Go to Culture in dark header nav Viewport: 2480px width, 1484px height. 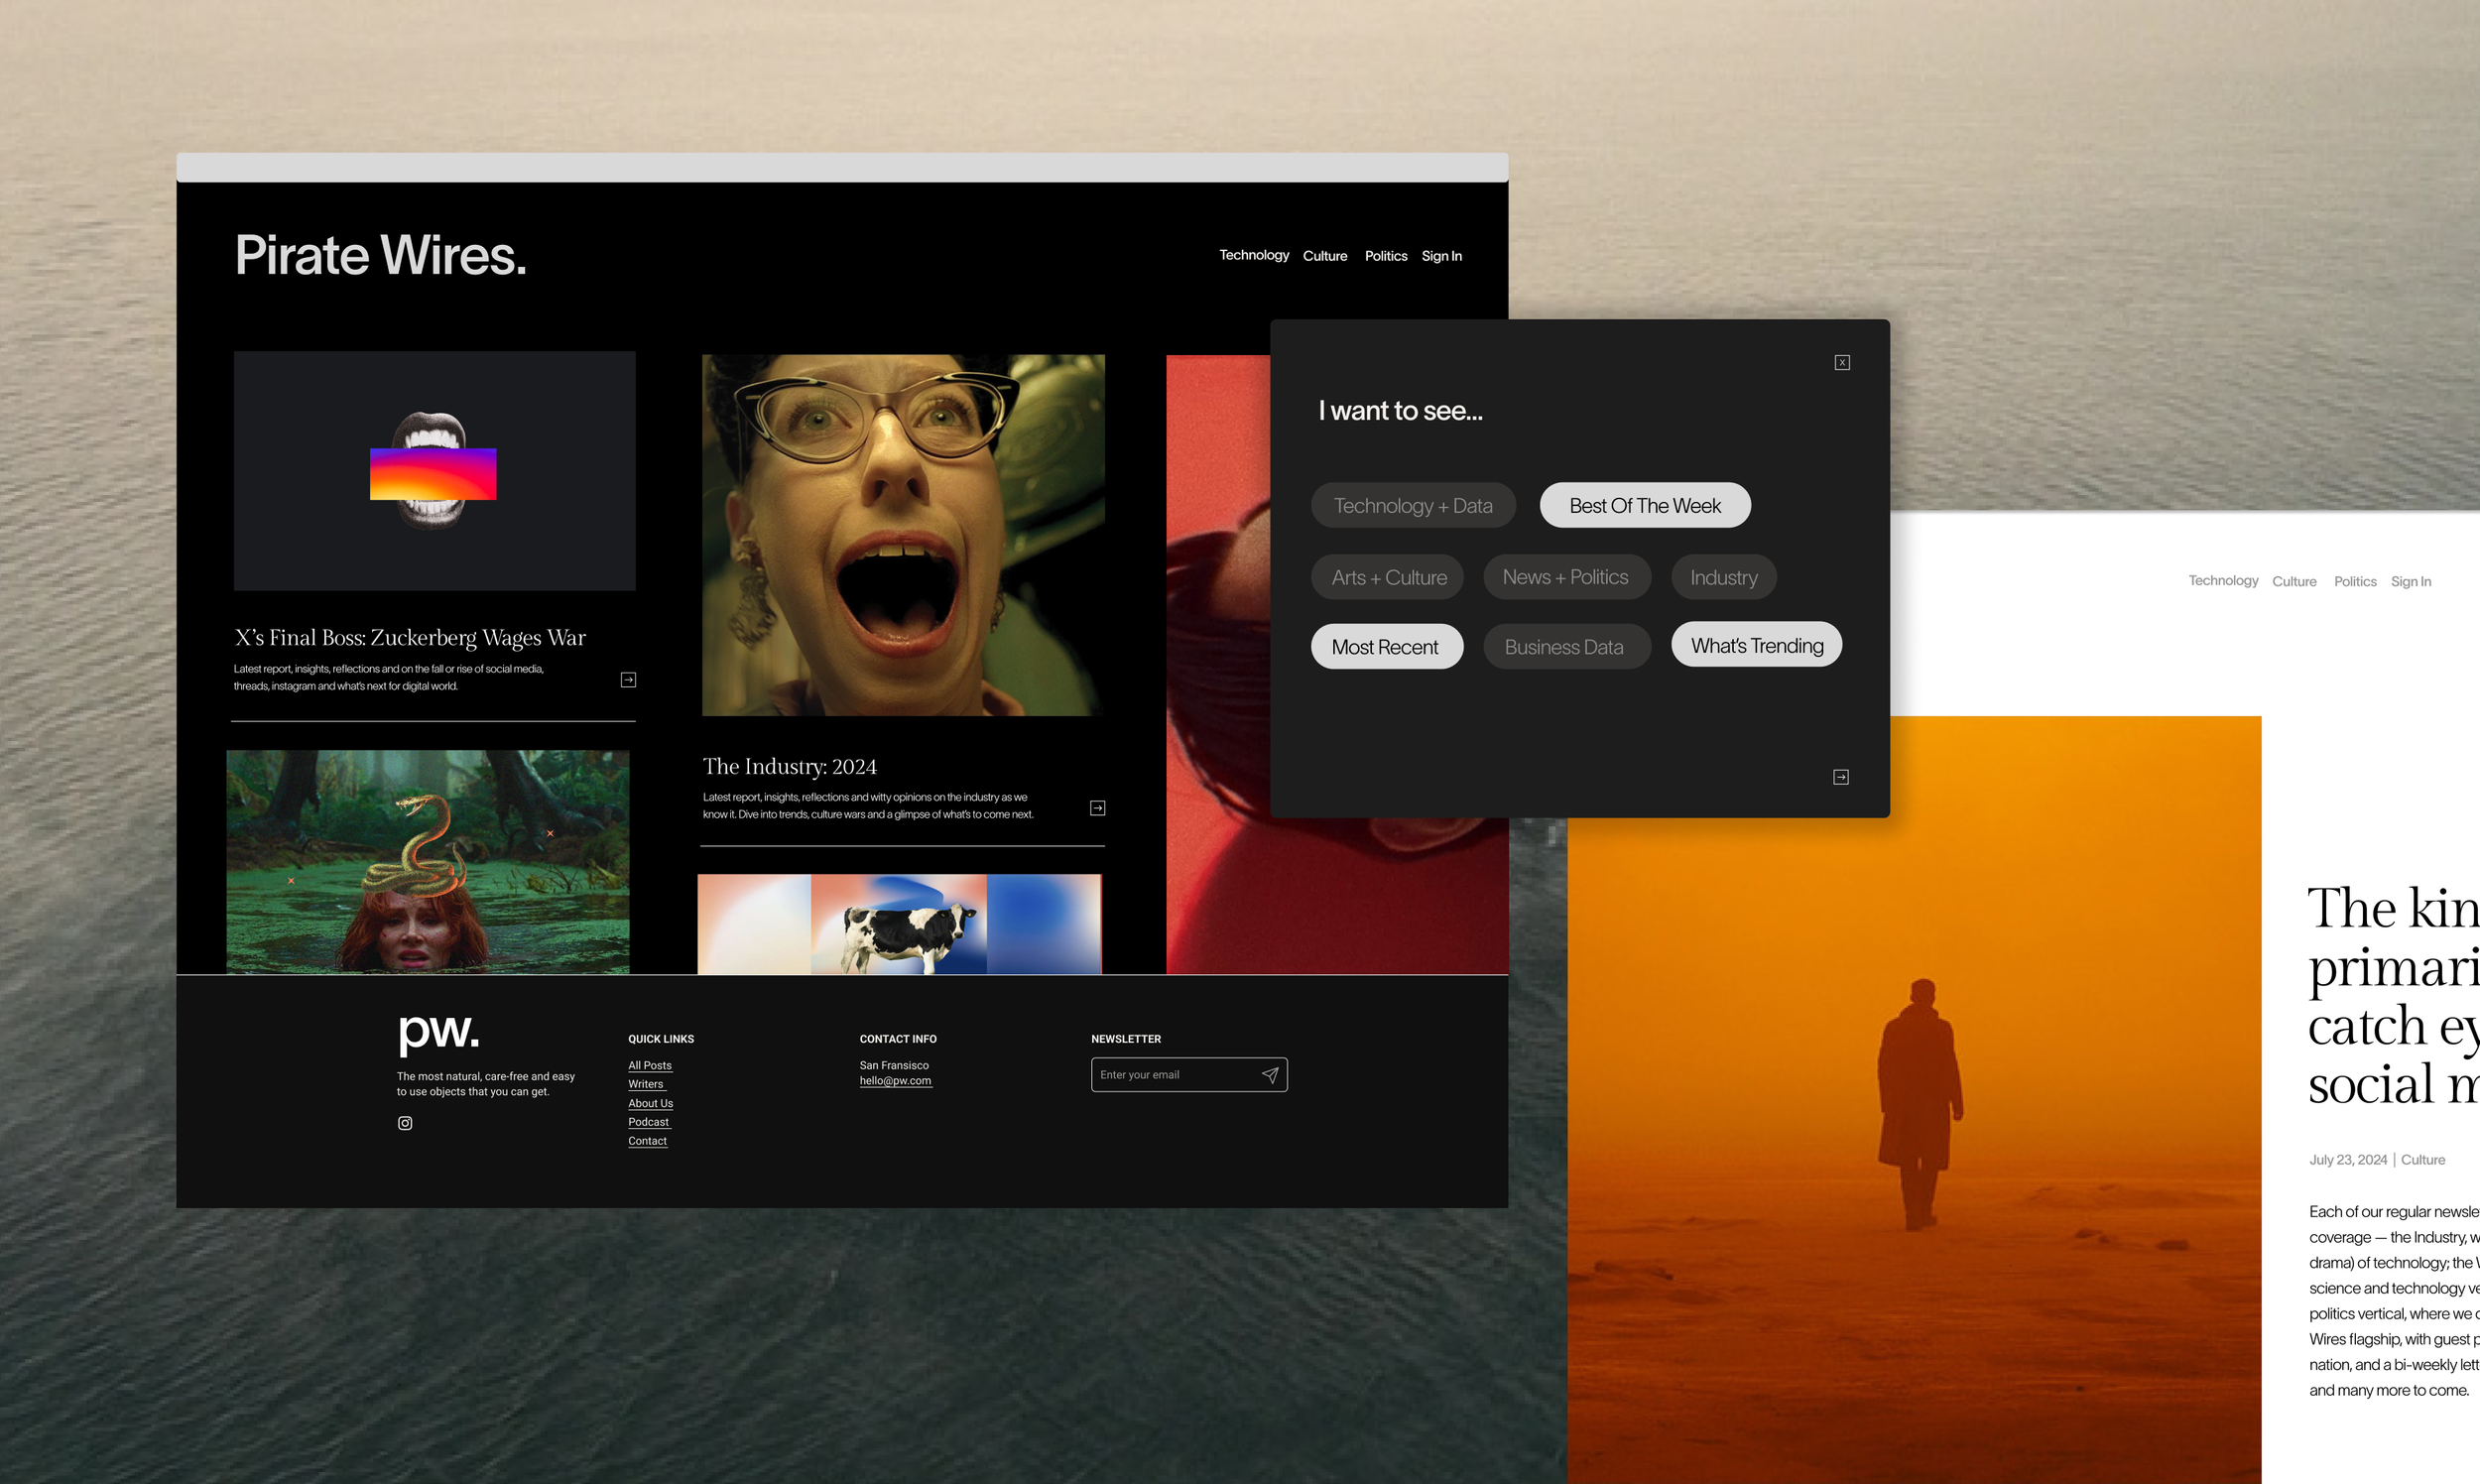[1324, 257]
